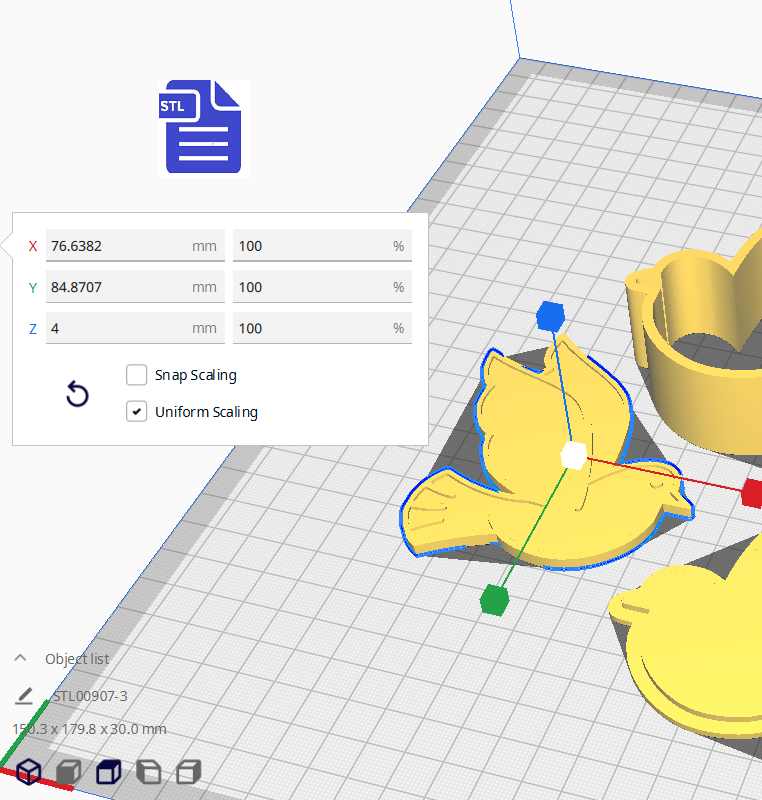Select the white center uniform scale handle
762x800 pixels.
point(573,455)
